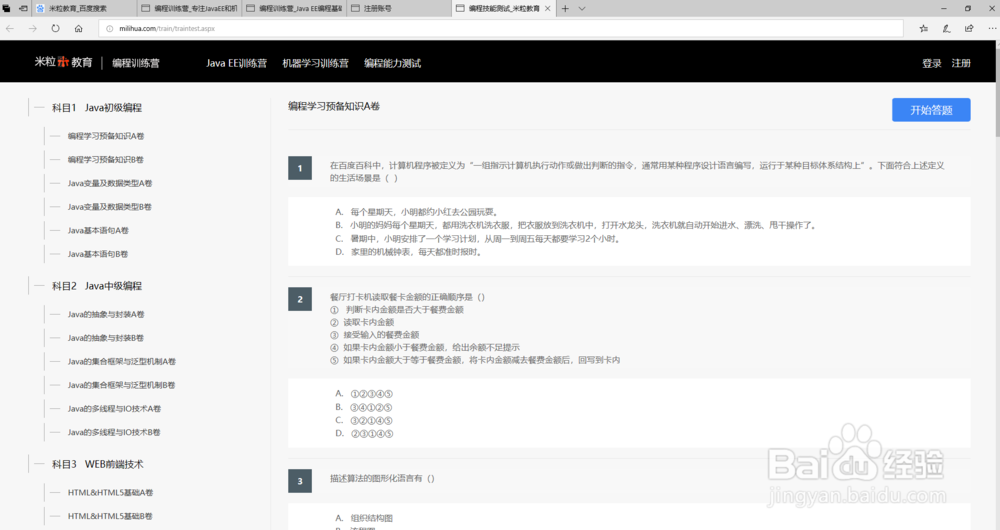Select option C 暑期中 for question 1

coord(478,239)
